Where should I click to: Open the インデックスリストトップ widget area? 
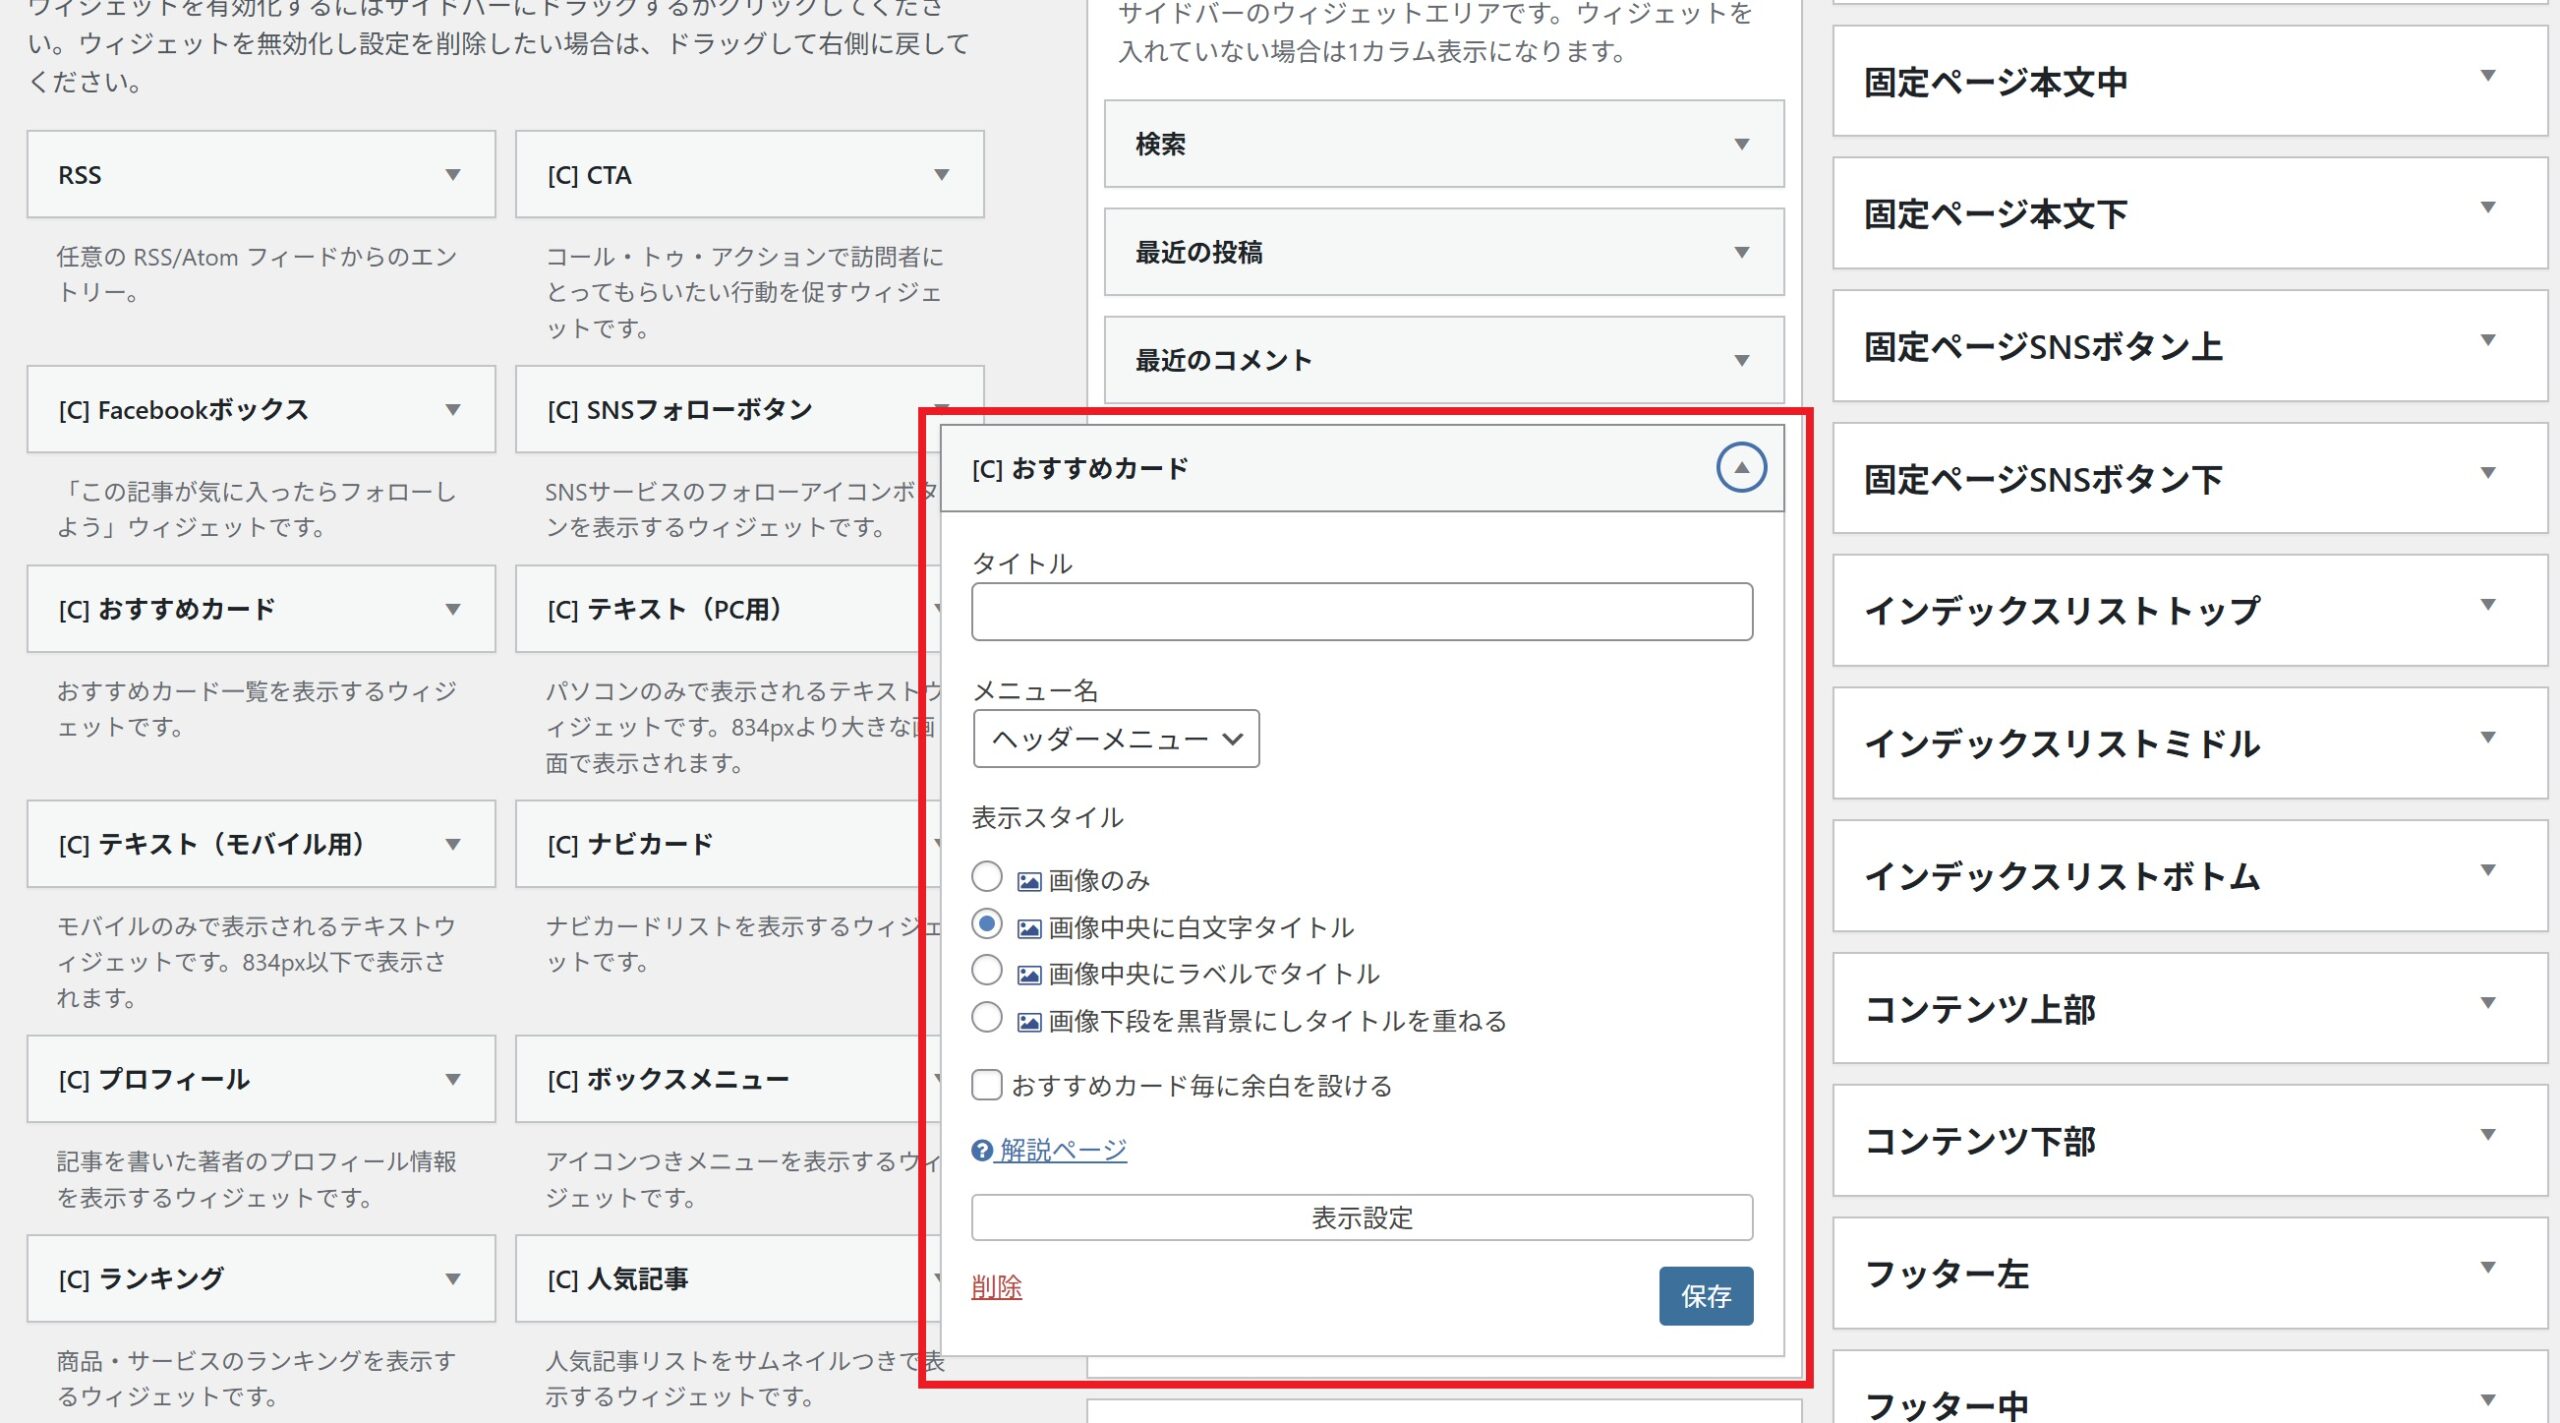[x=2487, y=605]
